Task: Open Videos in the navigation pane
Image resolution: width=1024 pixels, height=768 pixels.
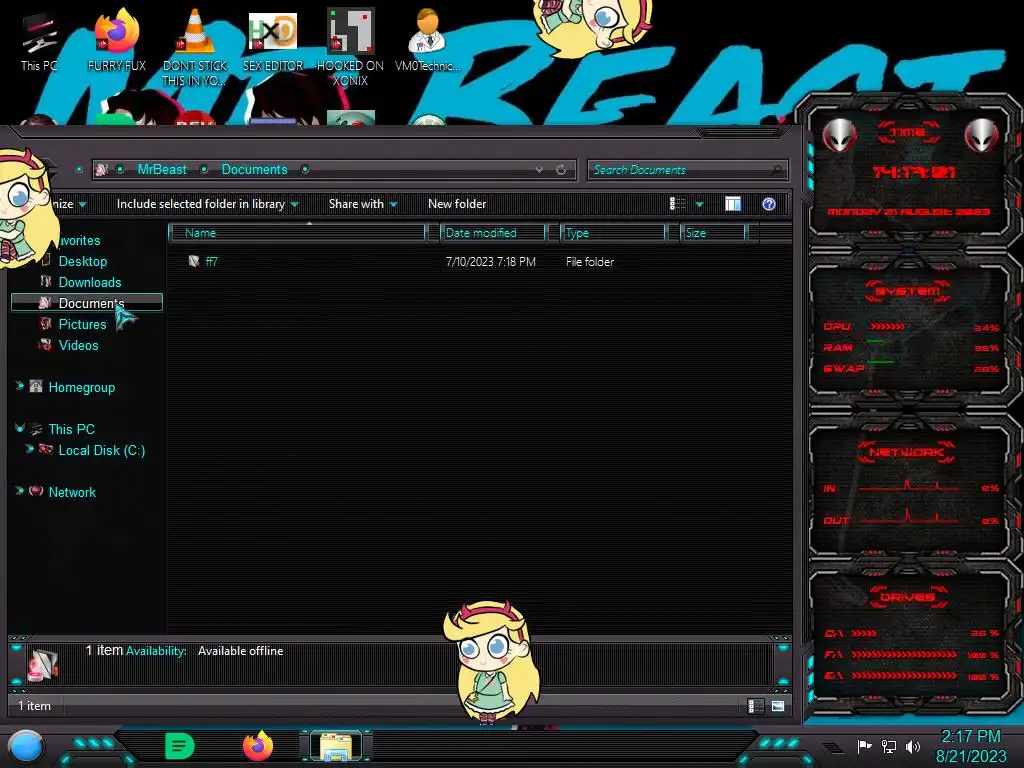Action: pyautogui.click(x=78, y=345)
